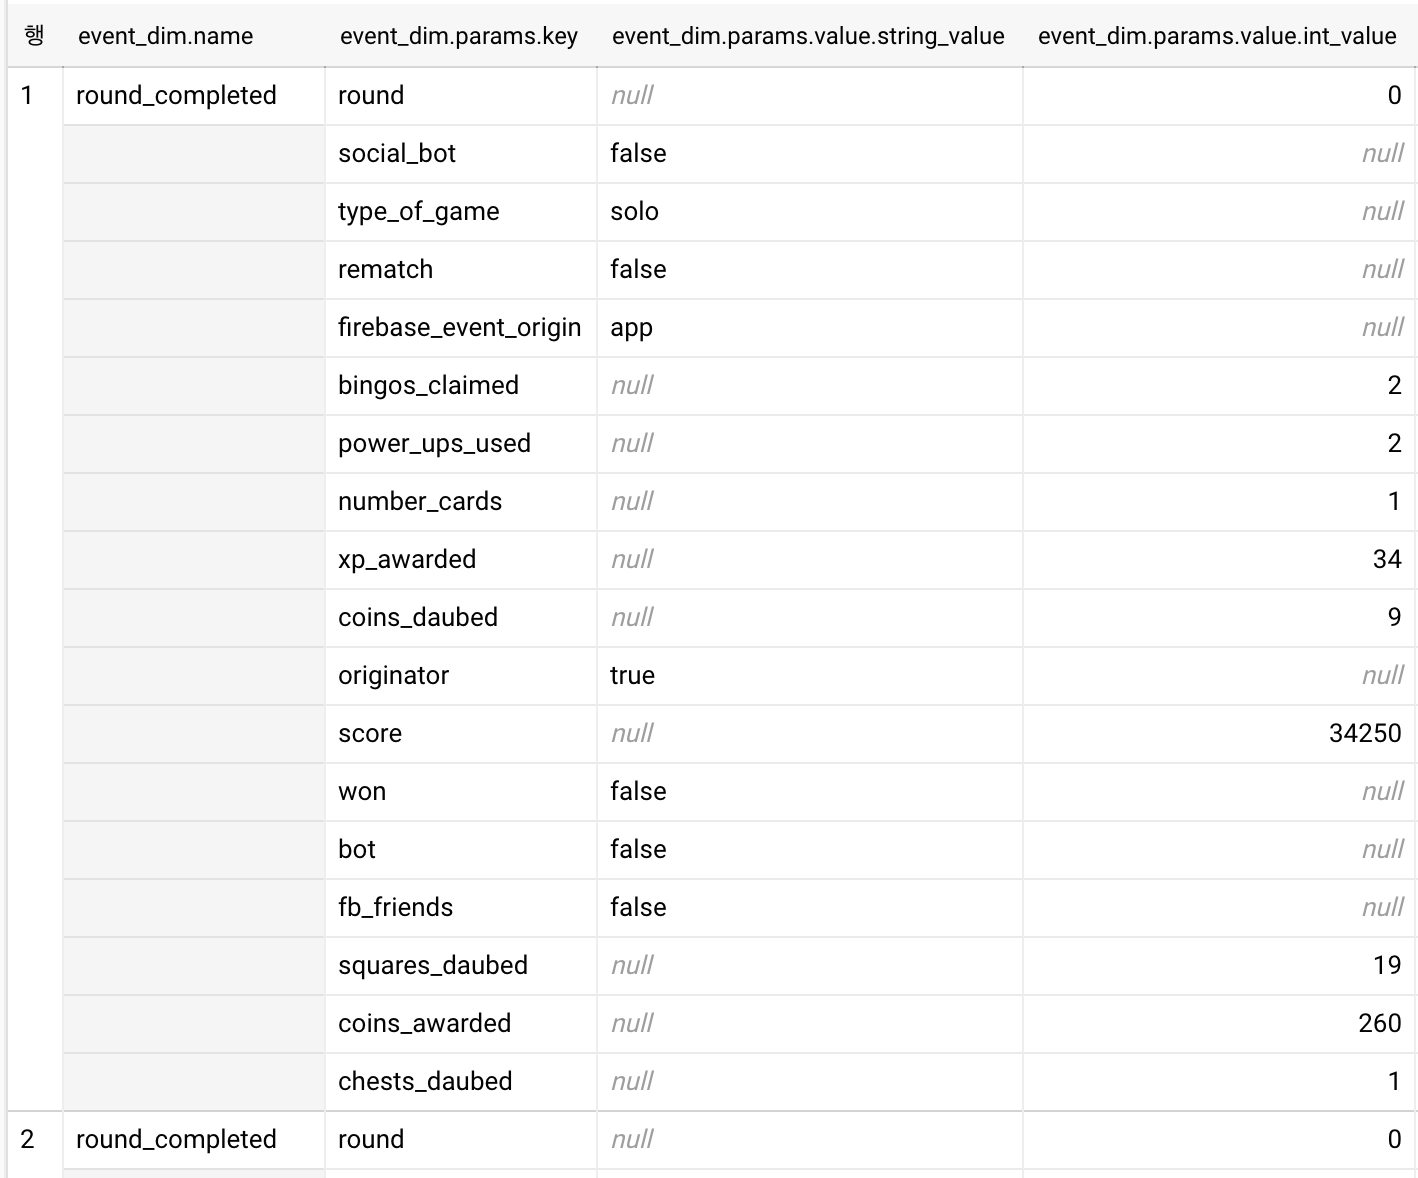Click the xp_awarded value 34 cell
1418x1178 pixels.
(1219, 560)
